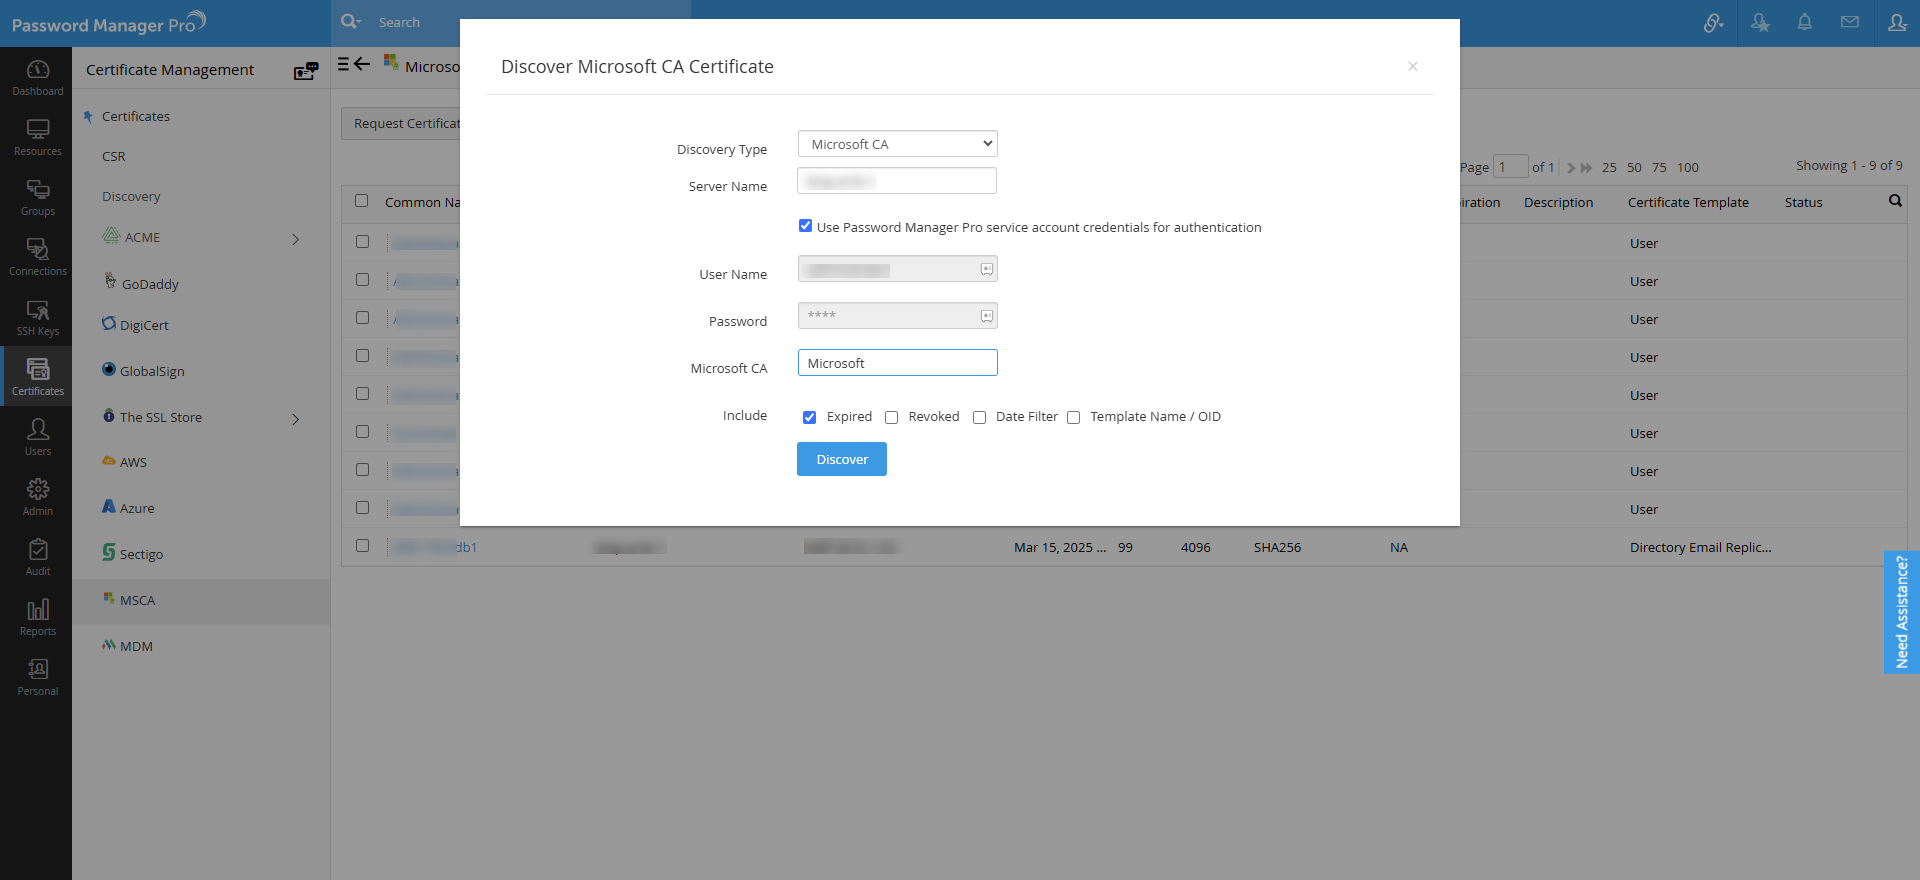
Task: Click the mail envelope icon in header
Action: 1850,22
